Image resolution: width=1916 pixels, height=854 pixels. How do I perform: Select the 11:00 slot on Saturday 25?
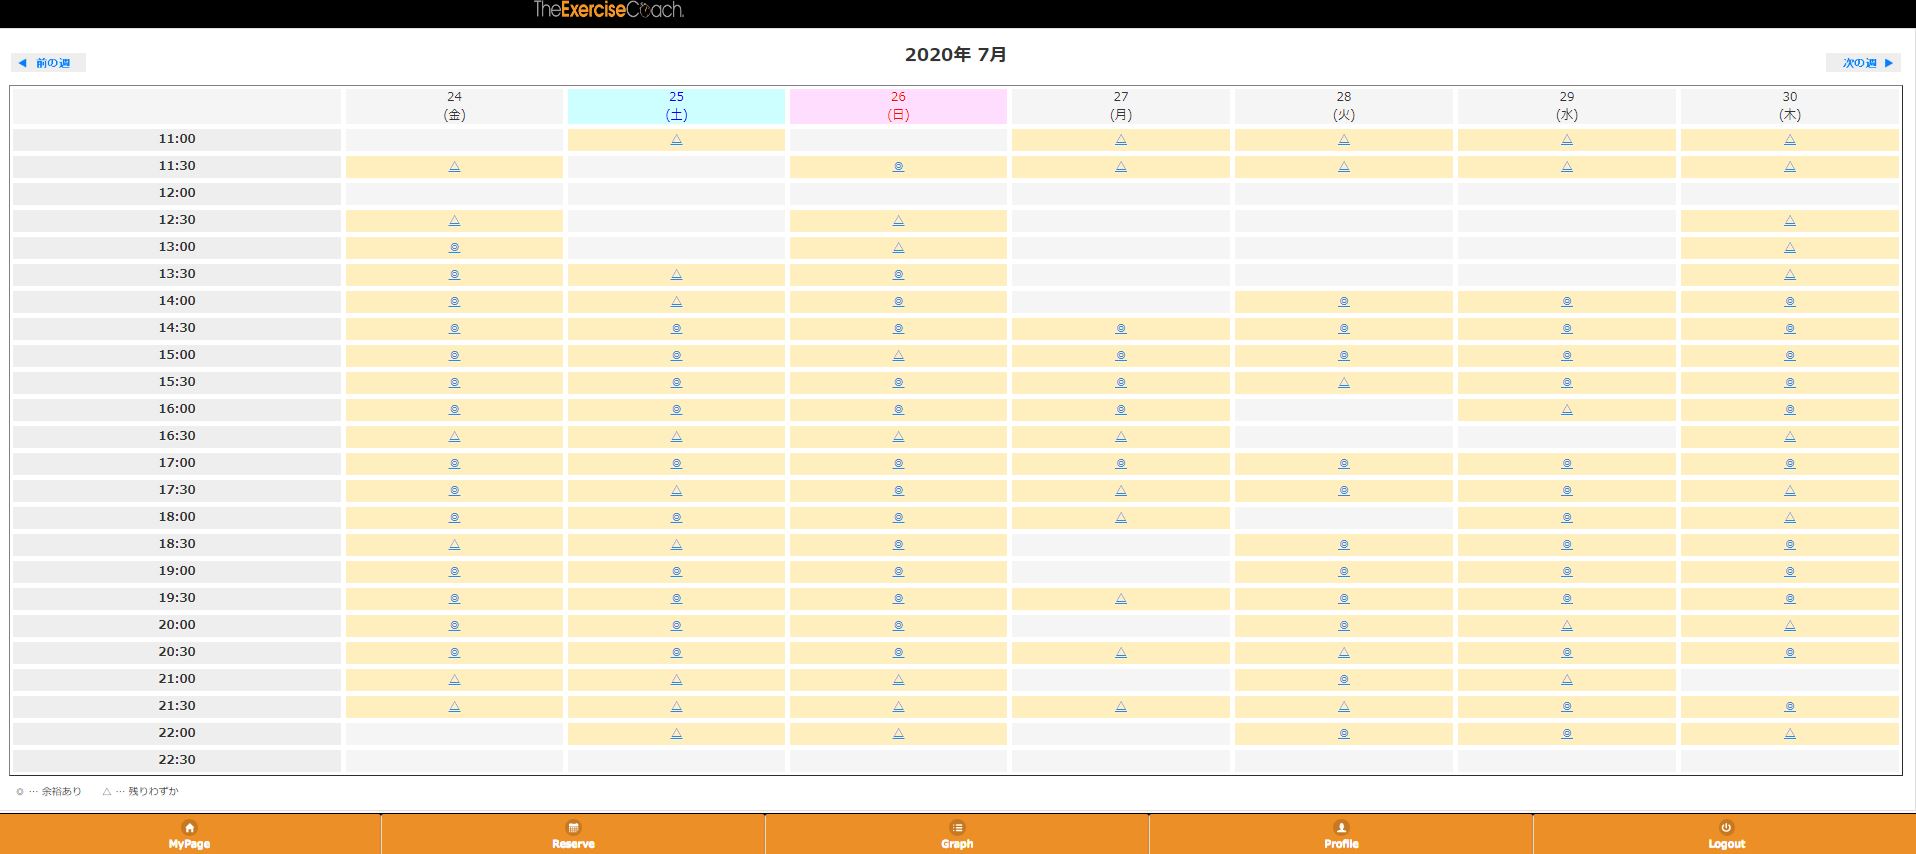(676, 140)
